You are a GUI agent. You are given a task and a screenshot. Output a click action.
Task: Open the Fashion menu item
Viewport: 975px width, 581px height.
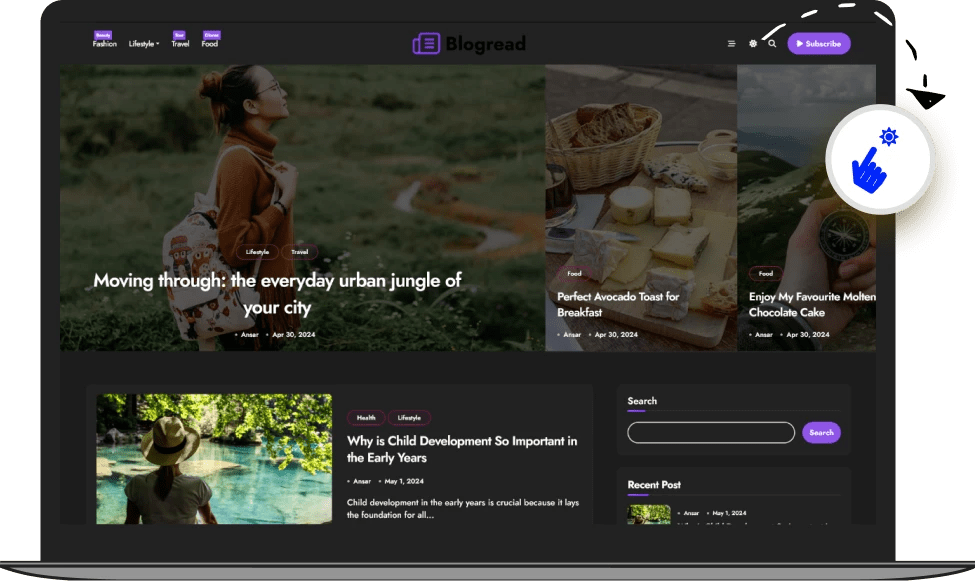tap(104, 44)
